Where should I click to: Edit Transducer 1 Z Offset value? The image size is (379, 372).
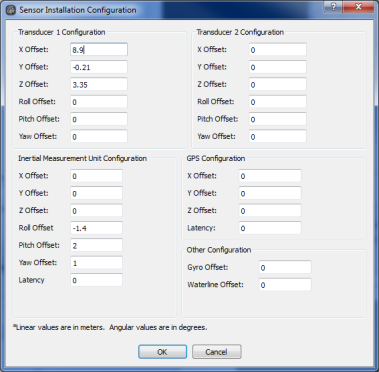point(99,84)
